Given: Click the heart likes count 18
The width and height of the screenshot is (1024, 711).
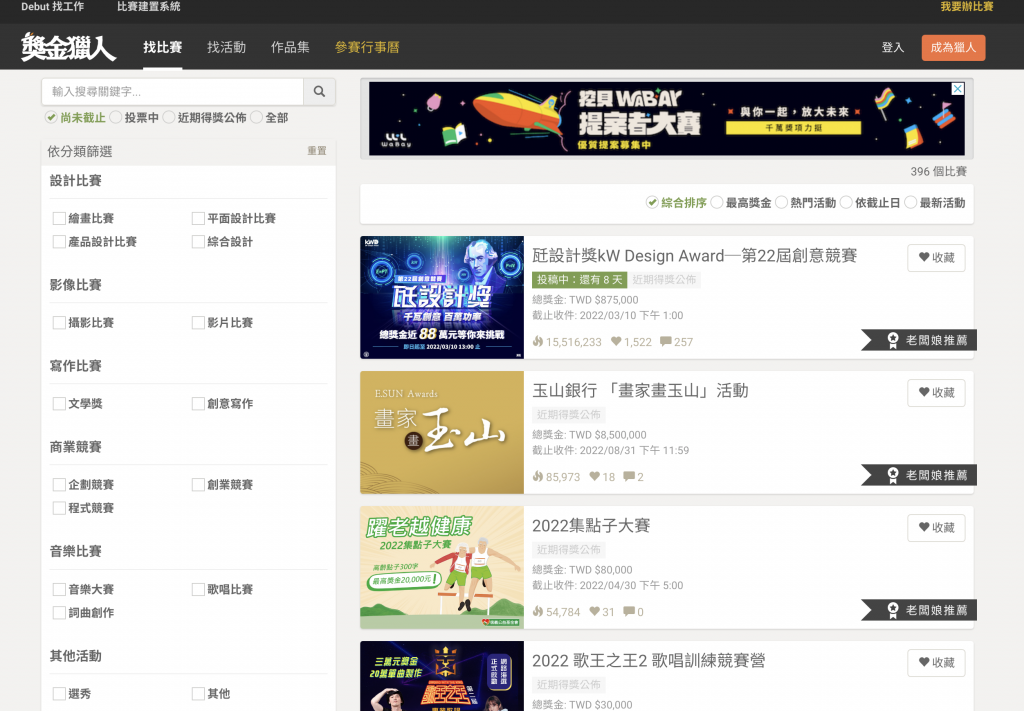Looking at the screenshot, I should [x=602, y=477].
